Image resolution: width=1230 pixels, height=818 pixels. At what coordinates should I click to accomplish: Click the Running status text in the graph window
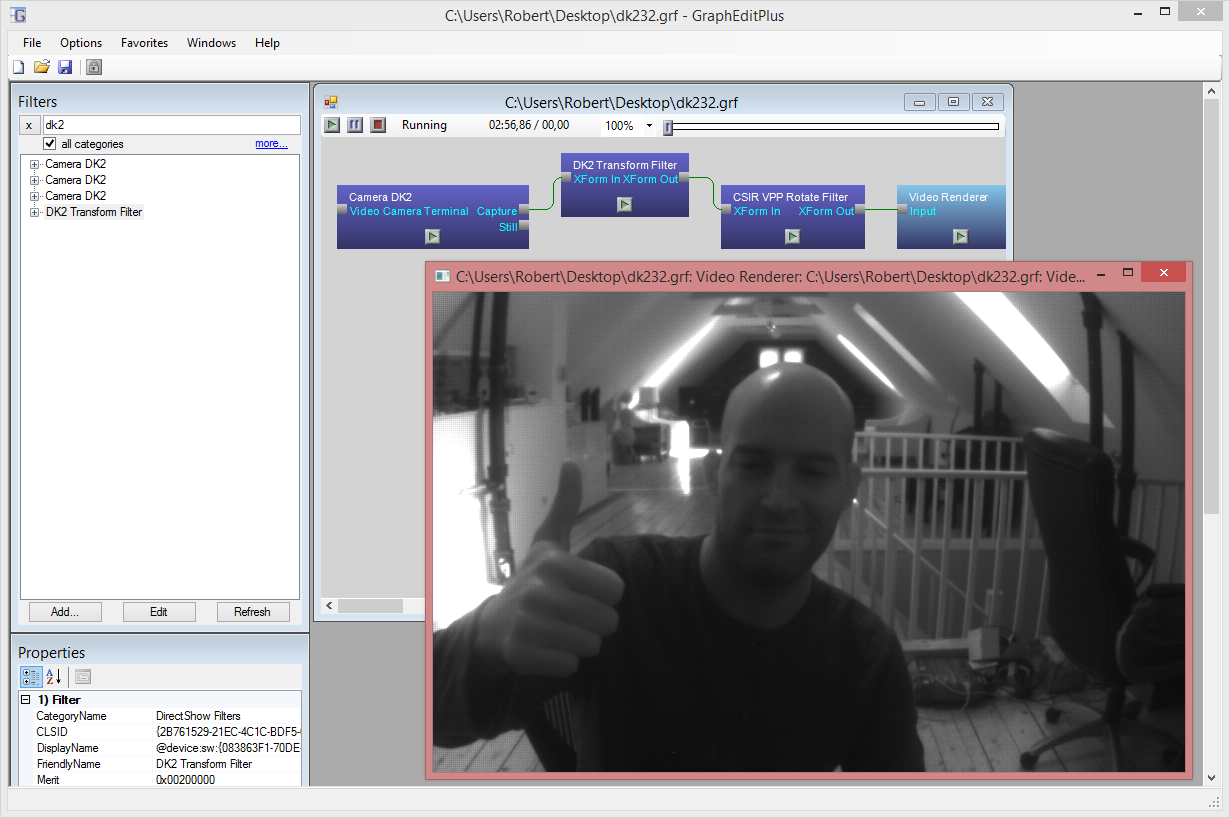[x=424, y=125]
